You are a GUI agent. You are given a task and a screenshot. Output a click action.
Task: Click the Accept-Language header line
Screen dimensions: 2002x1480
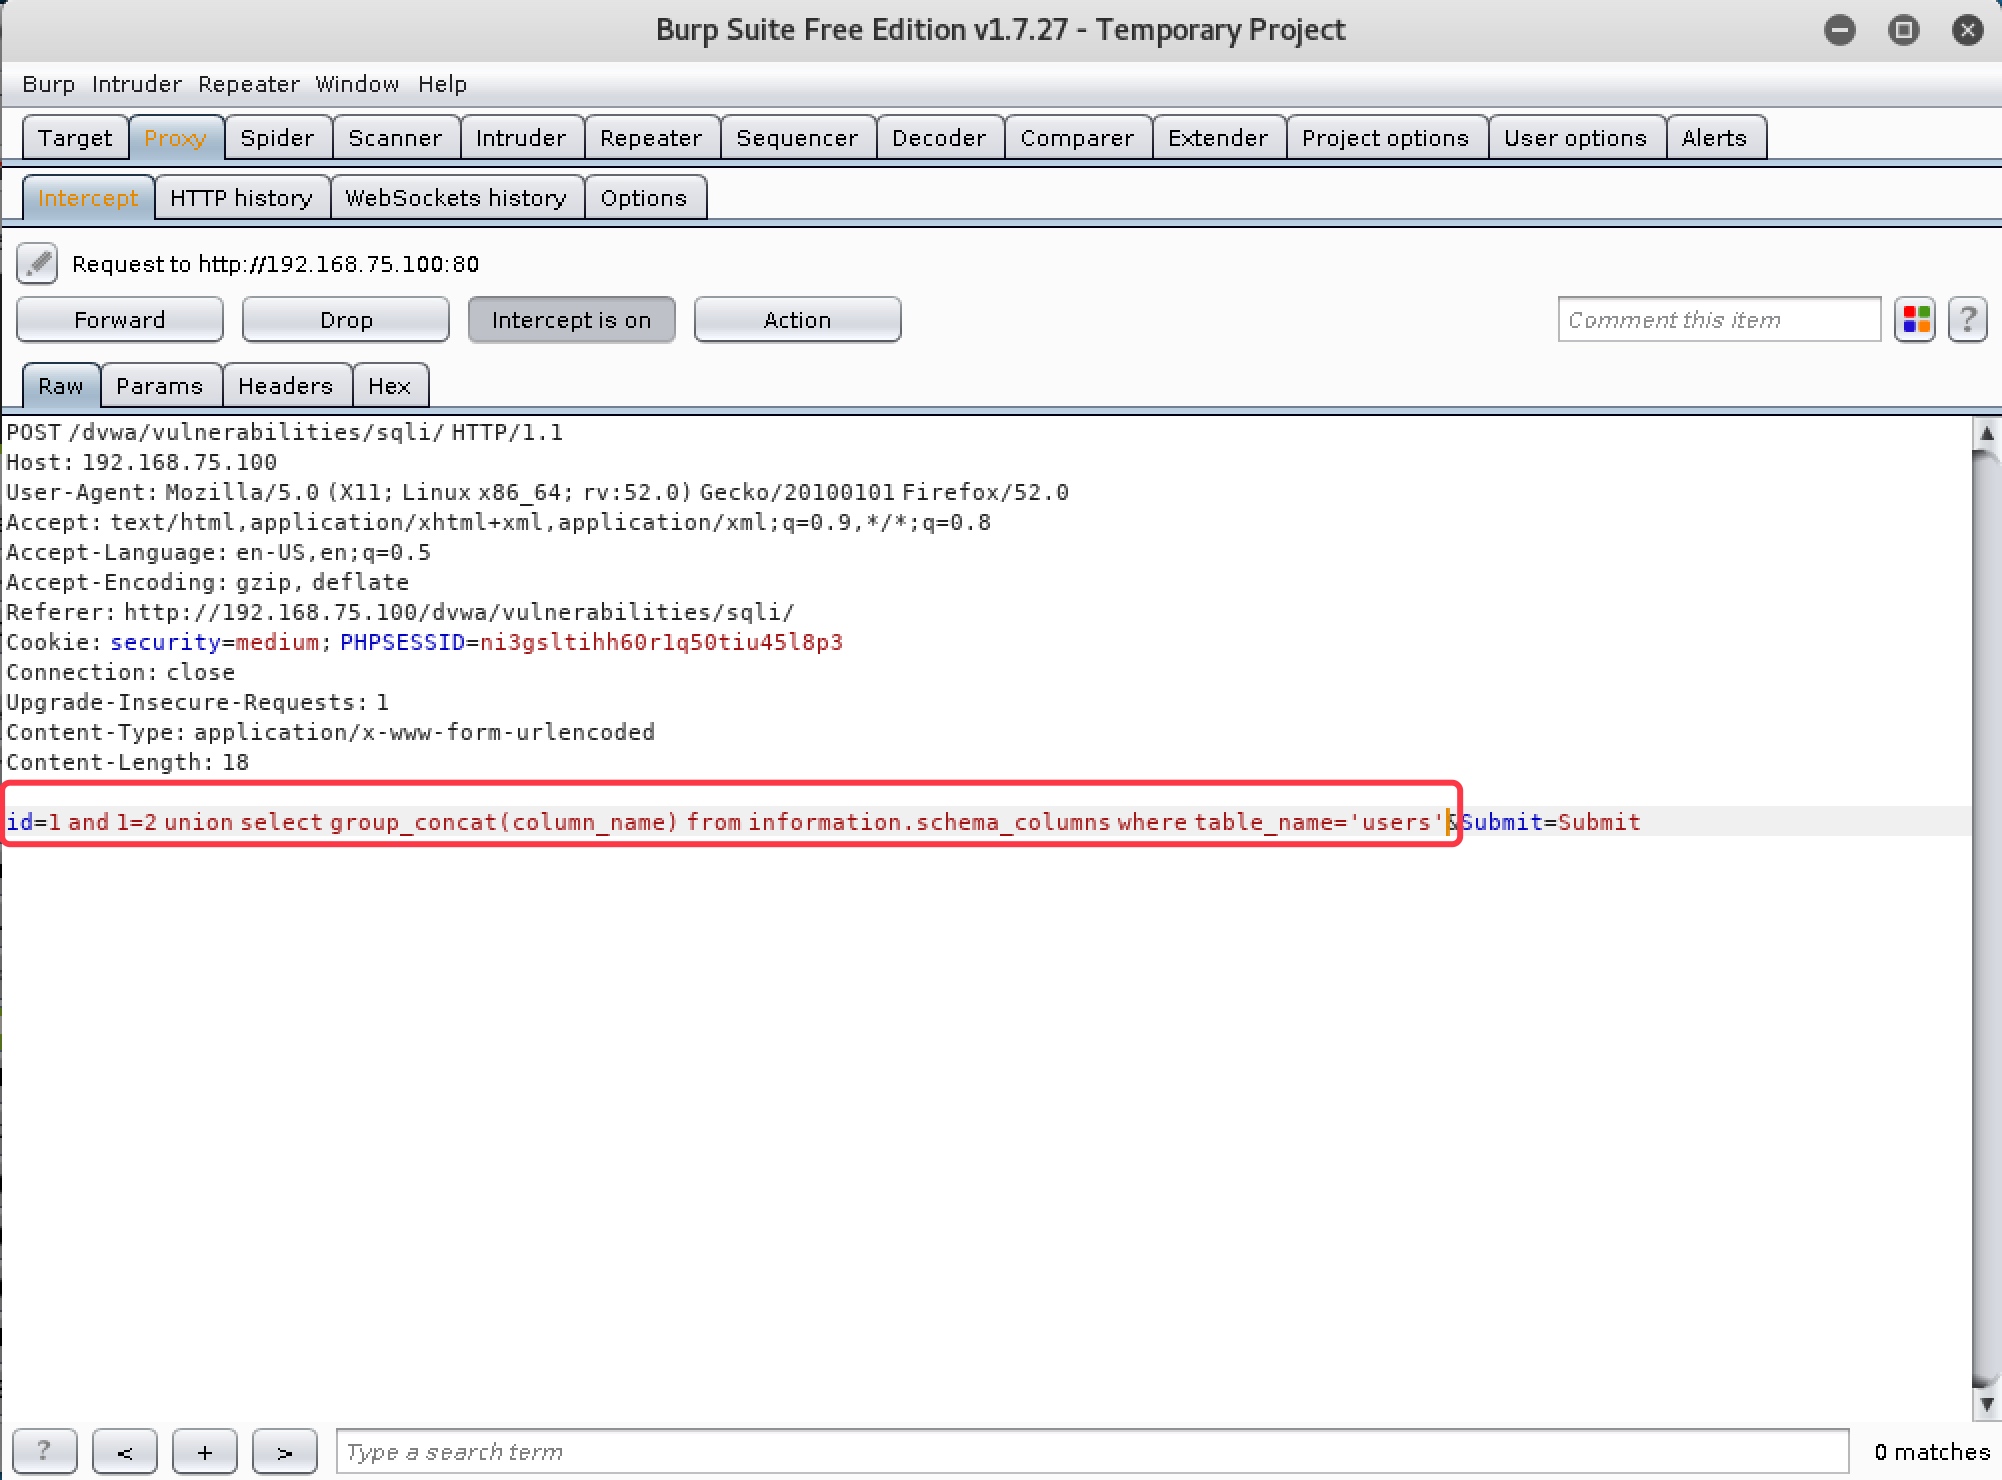click(x=218, y=552)
